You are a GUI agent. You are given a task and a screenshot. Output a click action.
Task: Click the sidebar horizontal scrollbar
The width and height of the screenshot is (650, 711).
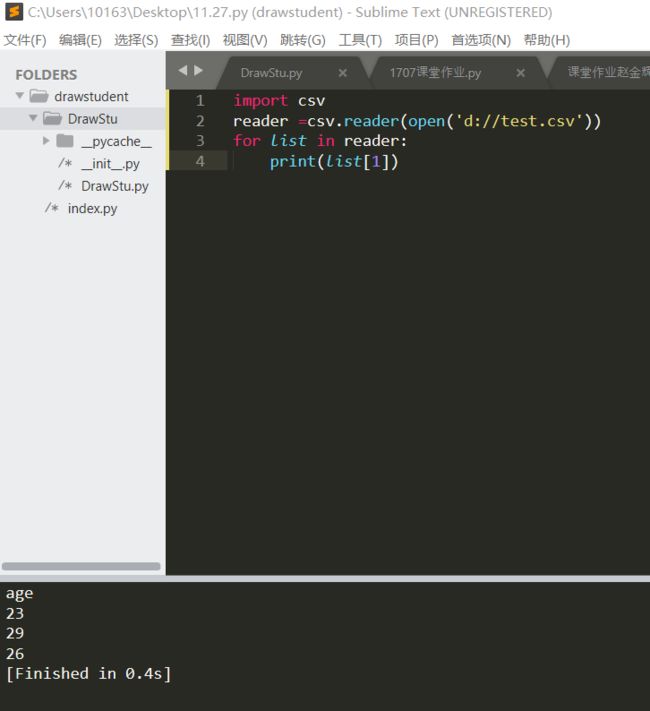81,566
